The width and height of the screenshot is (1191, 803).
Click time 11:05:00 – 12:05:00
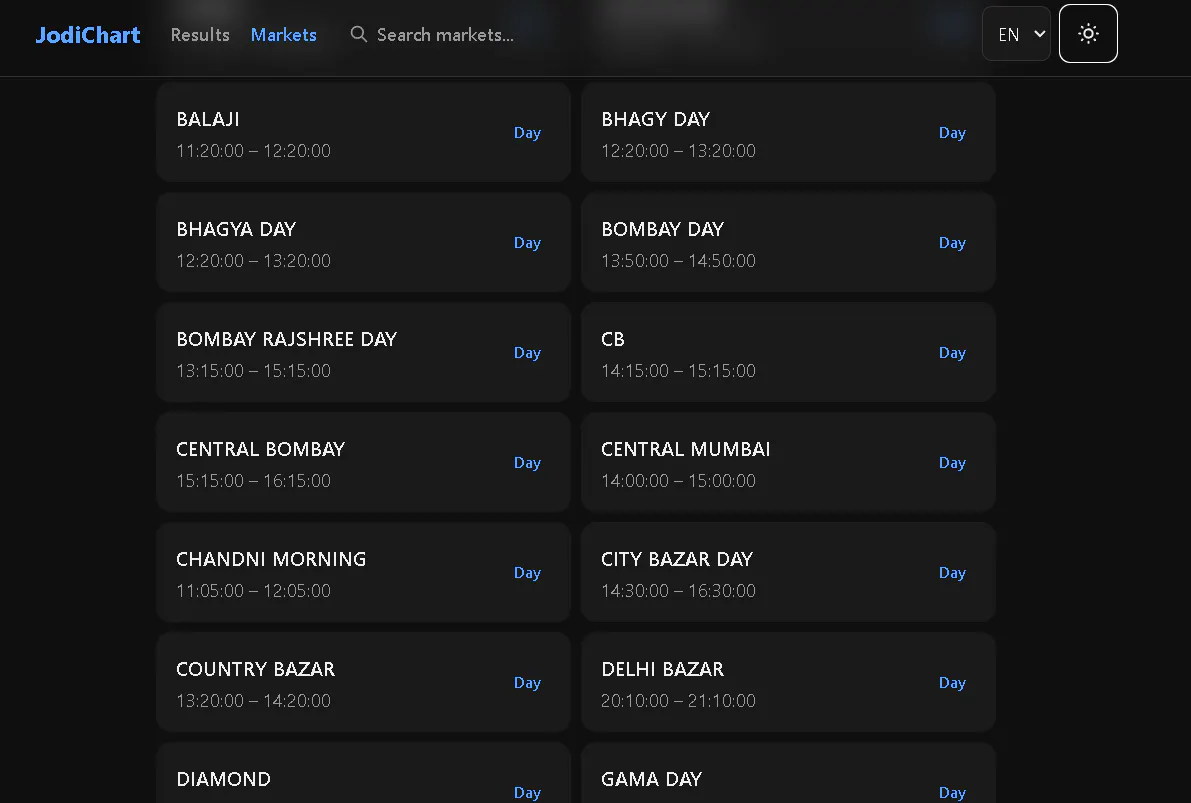pos(254,591)
